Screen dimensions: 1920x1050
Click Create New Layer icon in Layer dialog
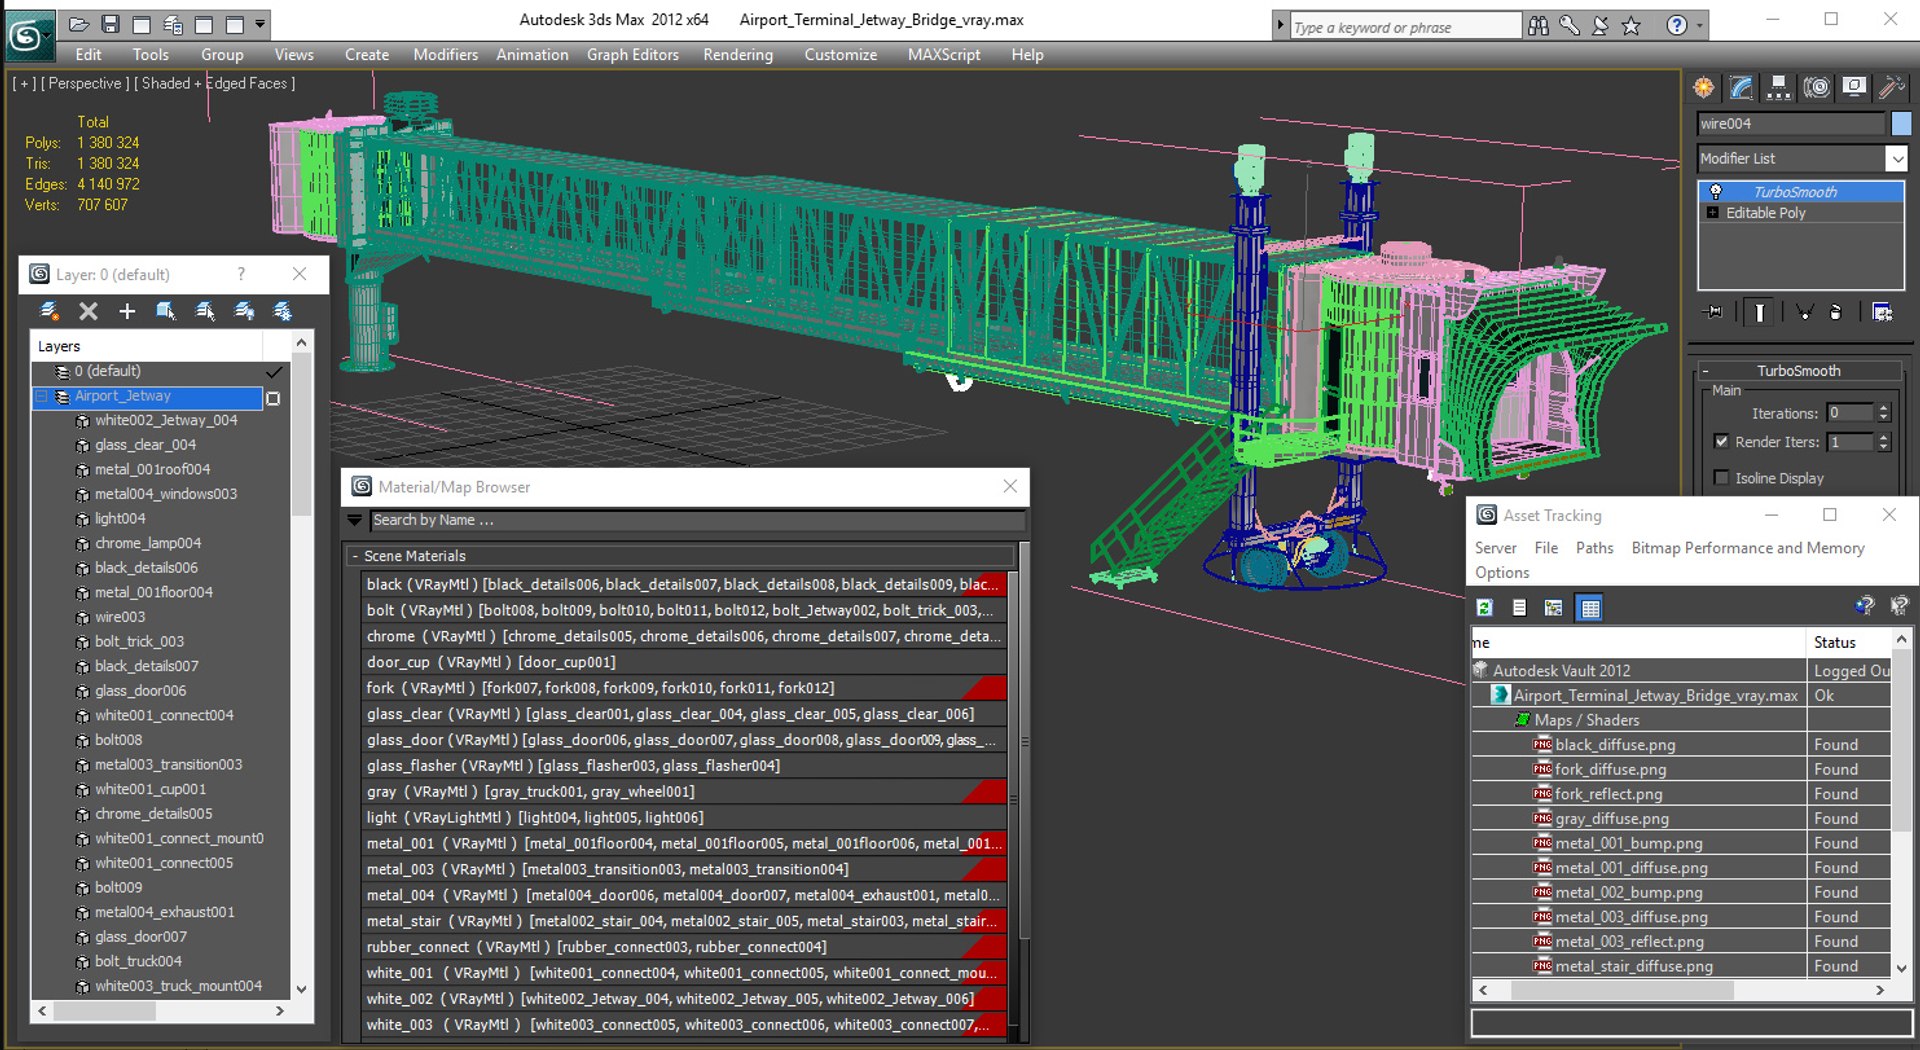pos(49,311)
